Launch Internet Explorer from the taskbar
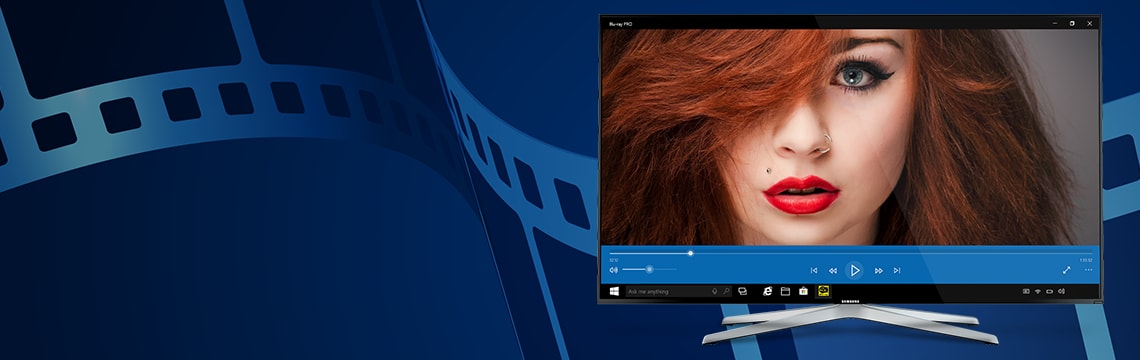Screen dimensions: 1140x360 pyautogui.click(x=768, y=291)
